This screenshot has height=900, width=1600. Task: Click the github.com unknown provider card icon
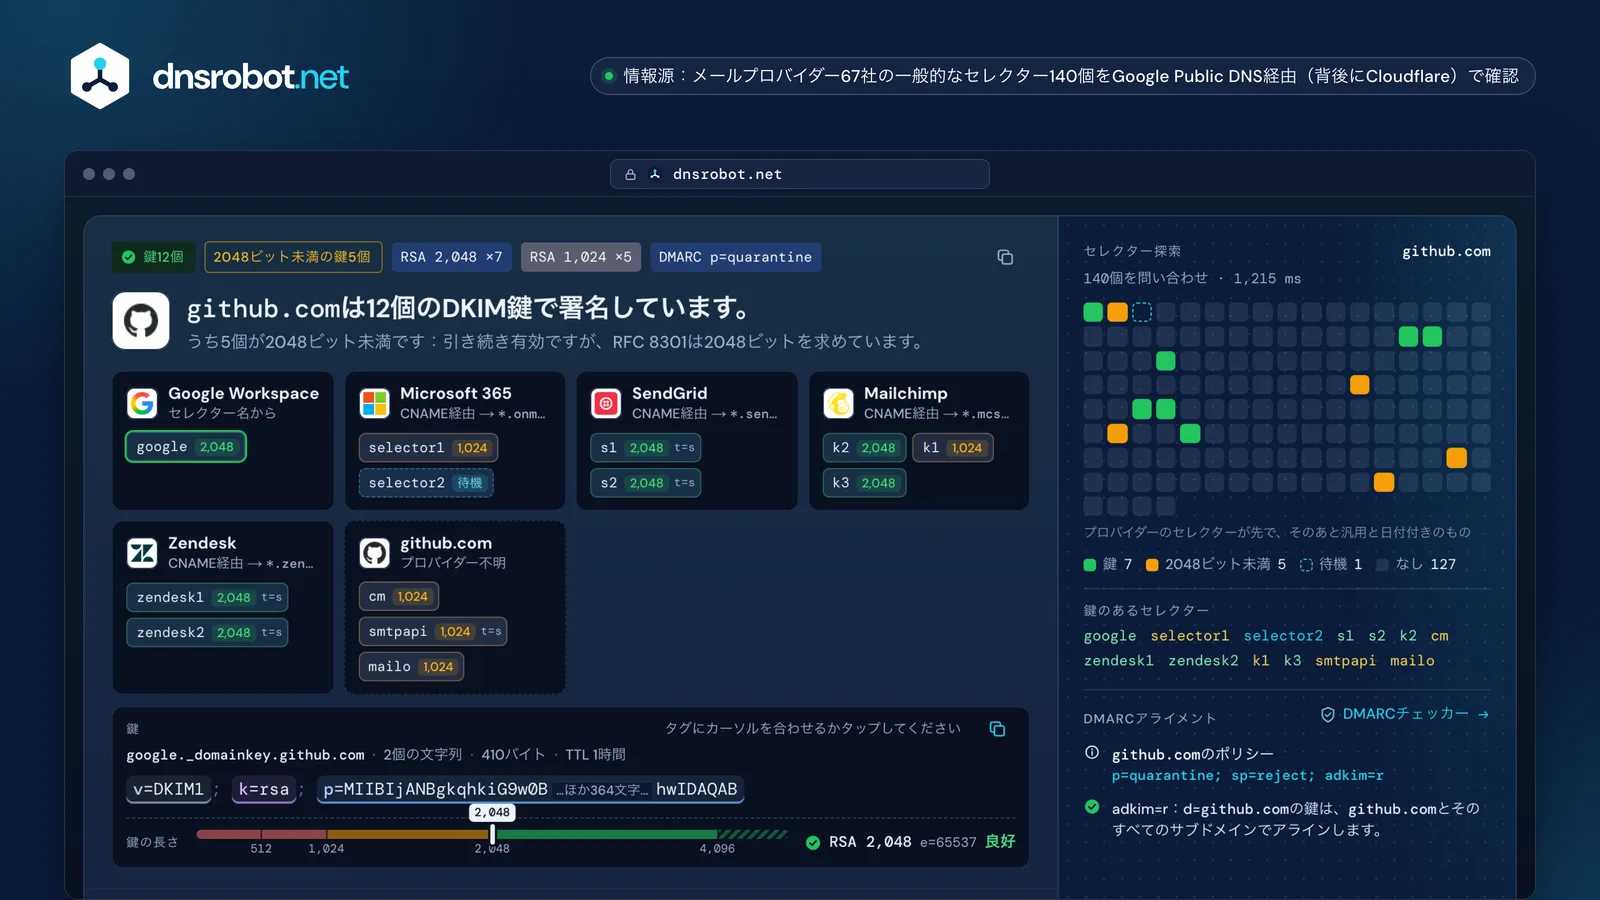coord(374,553)
